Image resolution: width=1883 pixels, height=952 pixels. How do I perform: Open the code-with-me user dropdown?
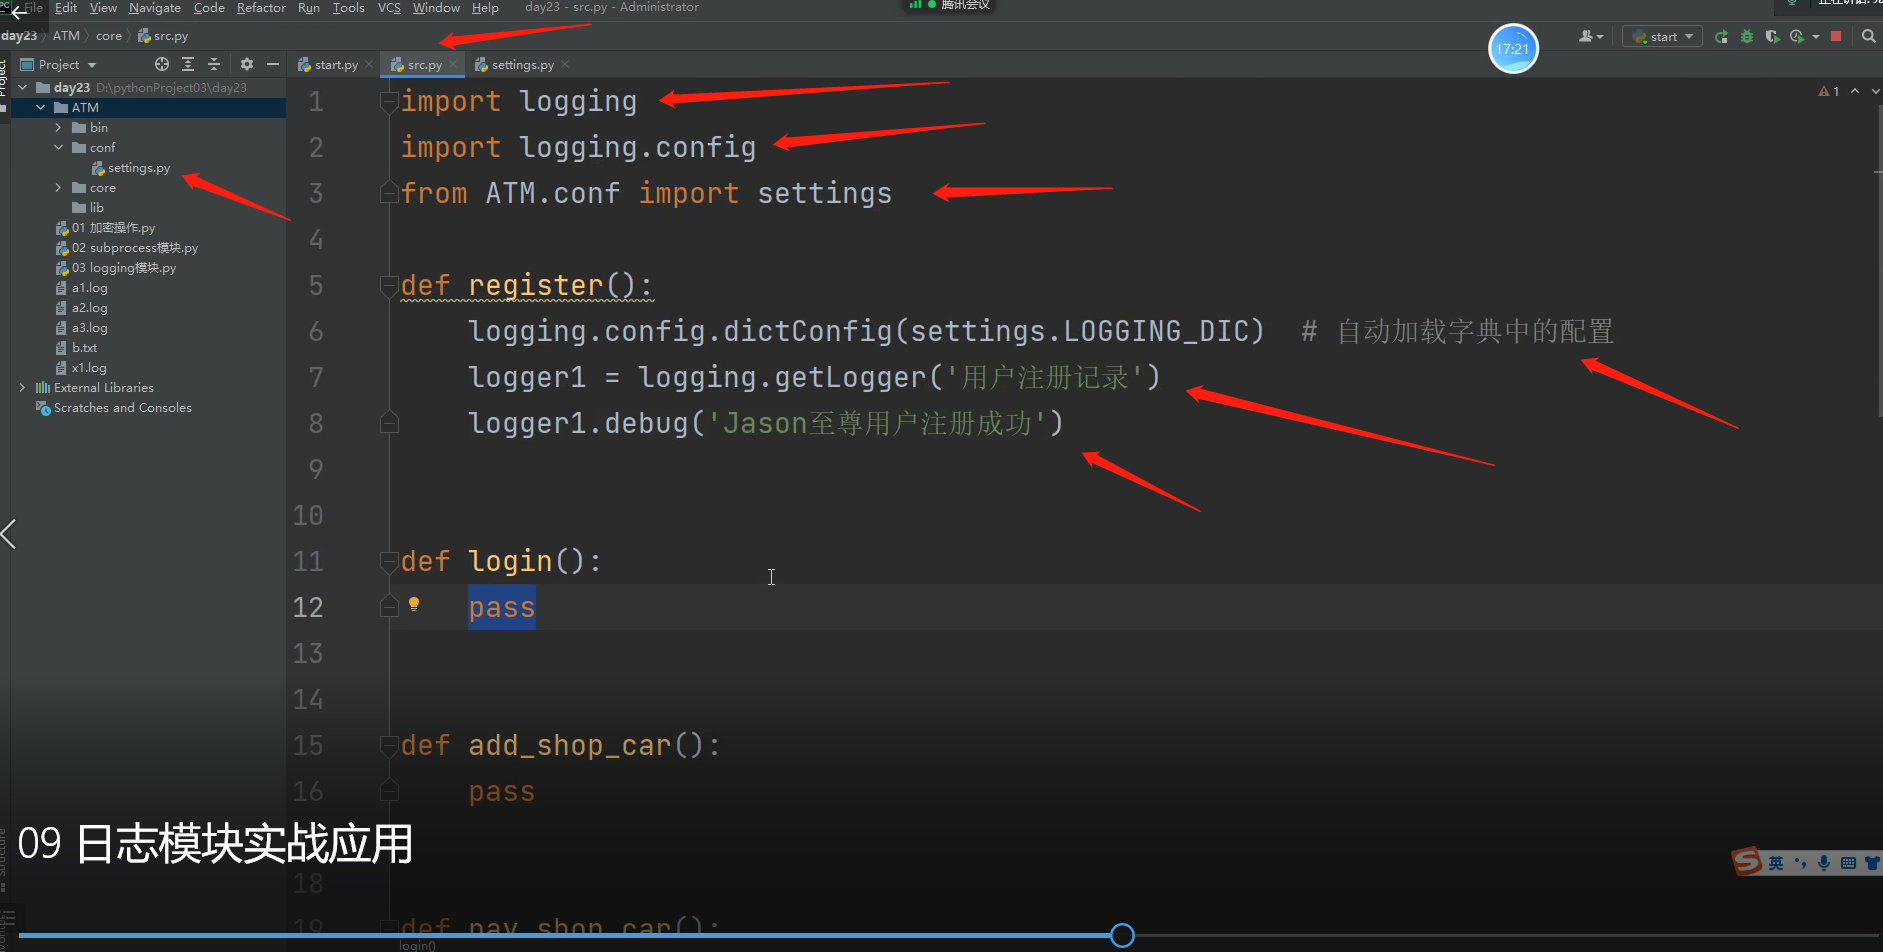pyautogui.click(x=1591, y=37)
